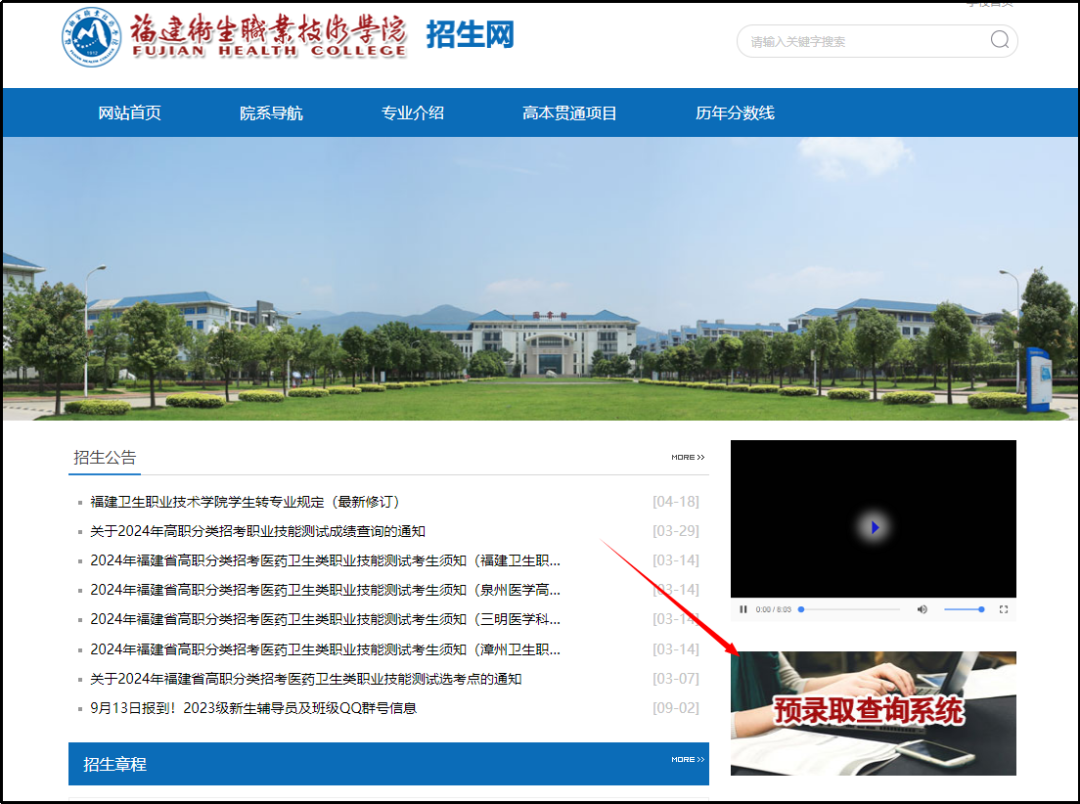Click the Fujian Health College logo
1080x804 pixels.
point(95,37)
